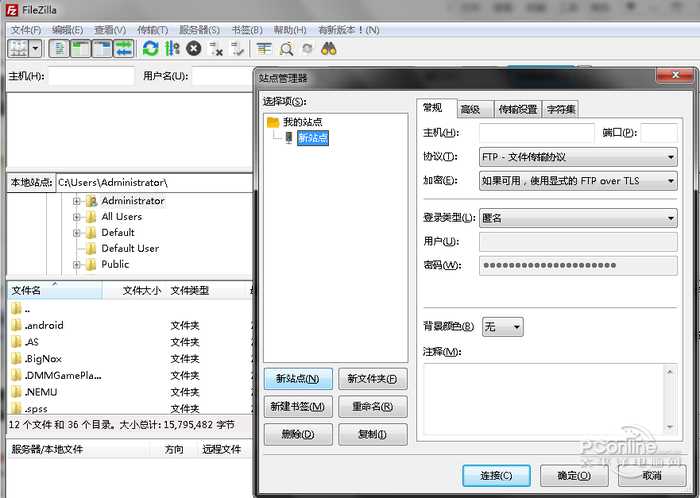Toggle the message log display icon
Viewport: 700px width, 498px height.
59,48
